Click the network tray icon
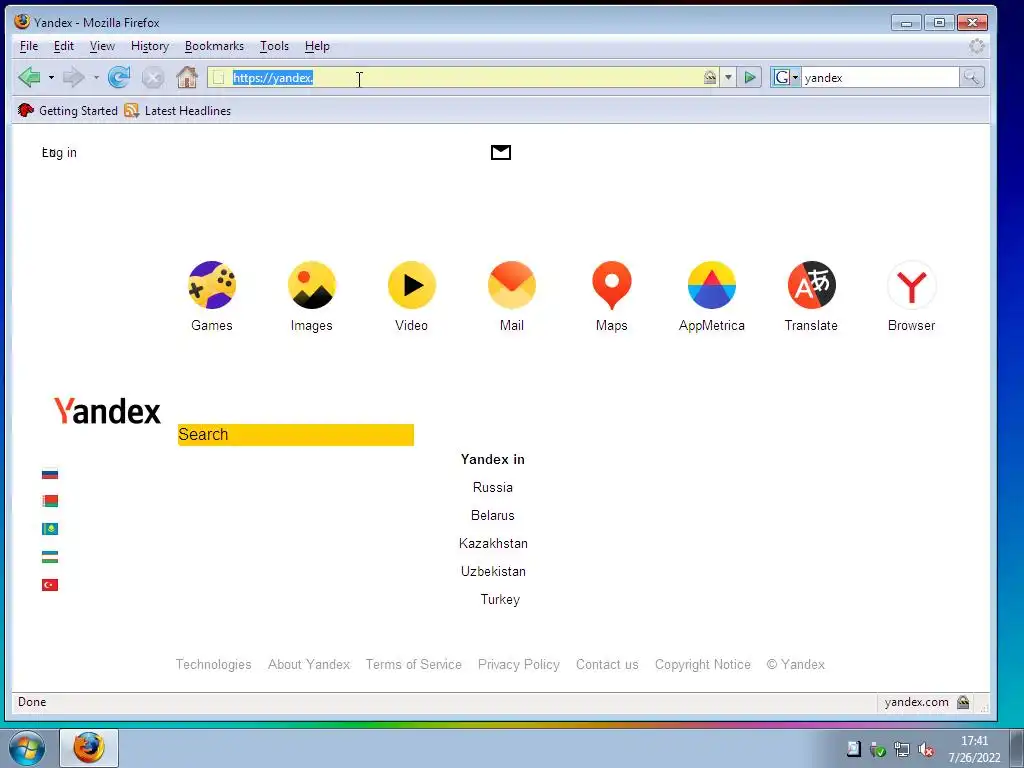Screen dimensions: 1024x768 [x=902, y=750]
